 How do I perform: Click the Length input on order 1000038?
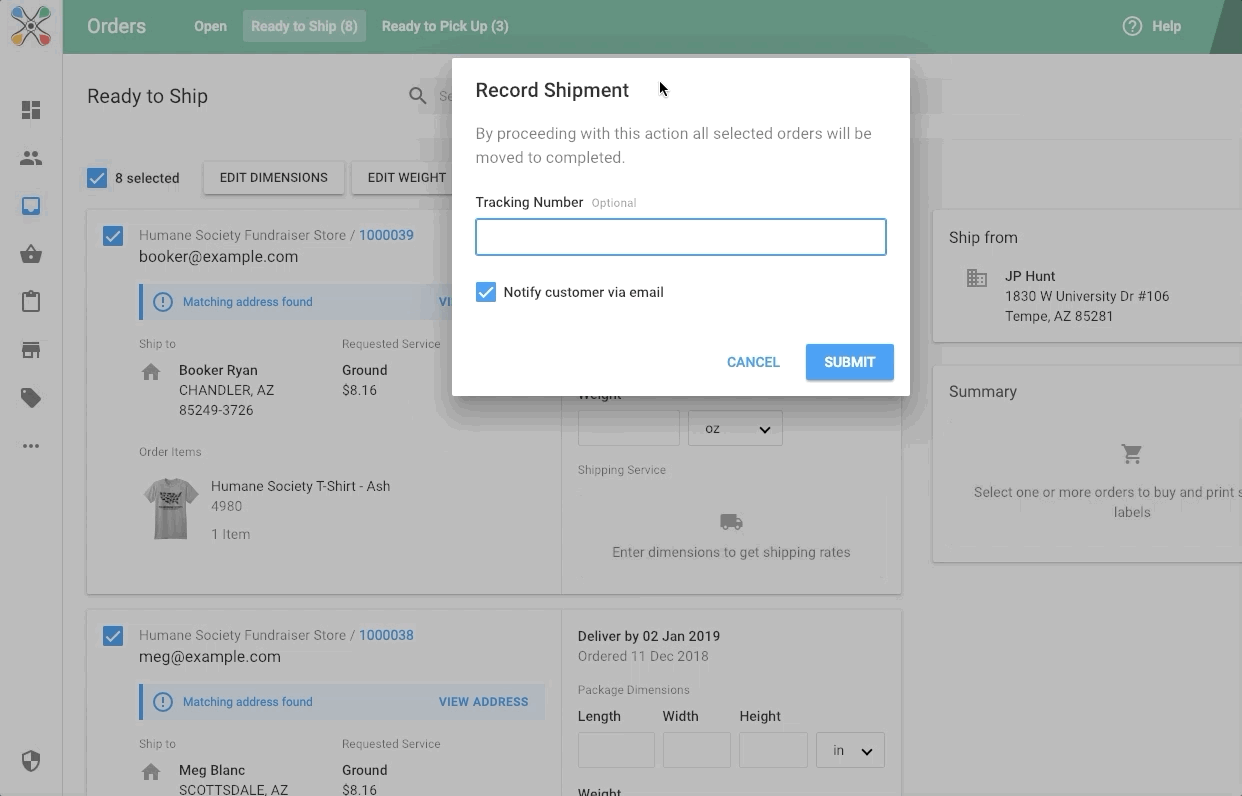(x=616, y=750)
